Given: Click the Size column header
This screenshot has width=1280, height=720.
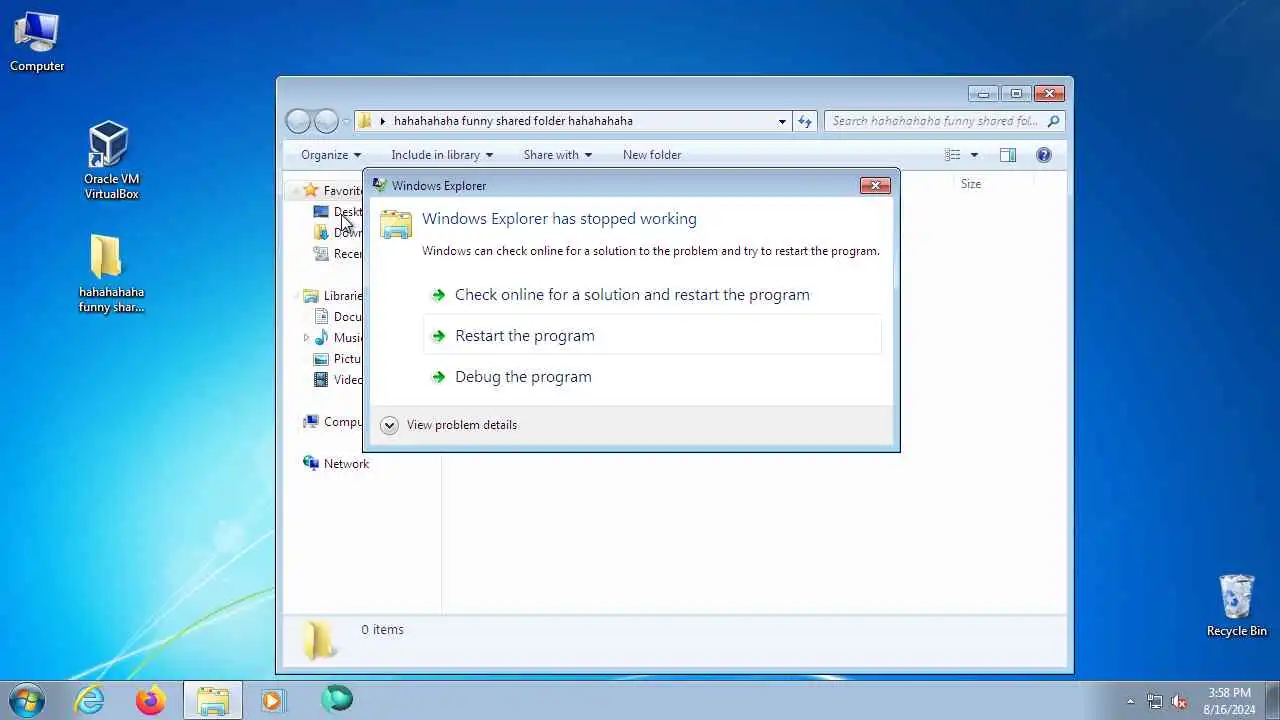Looking at the screenshot, I should tap(971, 184).
